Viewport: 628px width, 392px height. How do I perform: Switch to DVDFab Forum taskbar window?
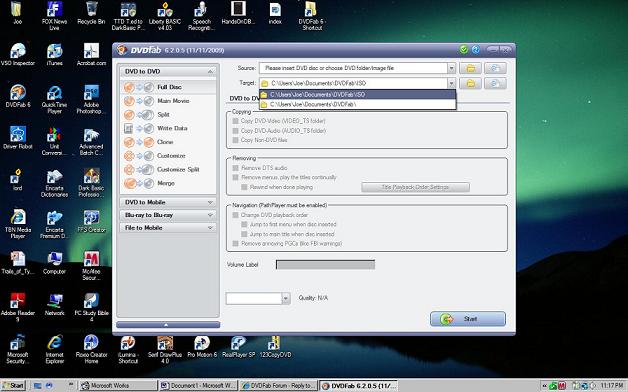click(278, 386)
